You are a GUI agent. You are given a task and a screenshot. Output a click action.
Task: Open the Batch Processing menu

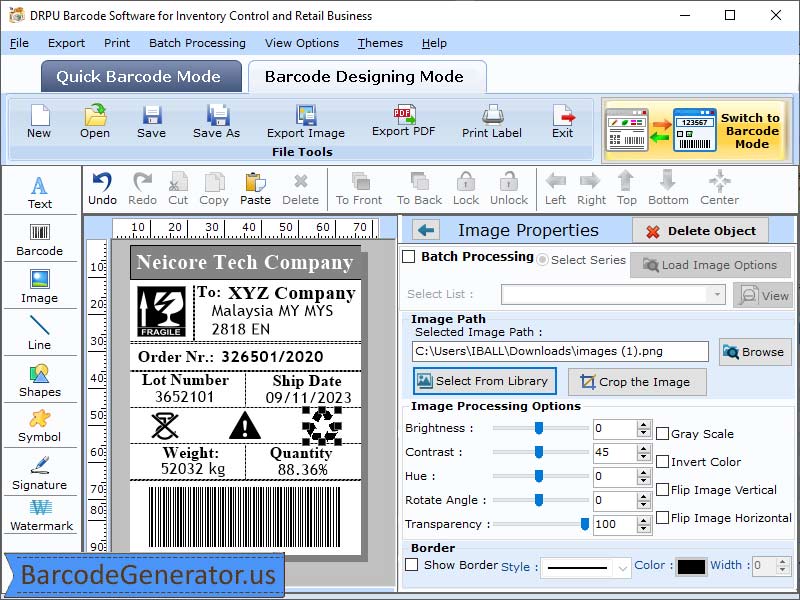[x=197, y=43]
